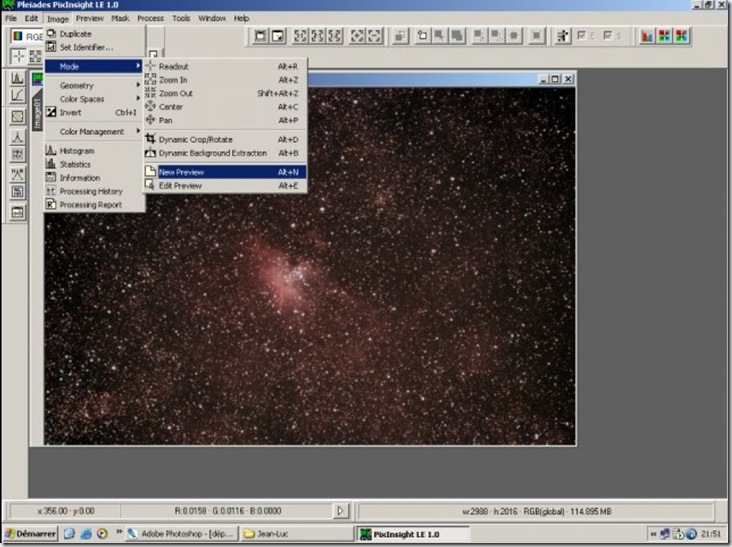This screenshot has width=732, height=547.
Task: Choose New Preview in Mode submenu
Action: pos(225,172)
